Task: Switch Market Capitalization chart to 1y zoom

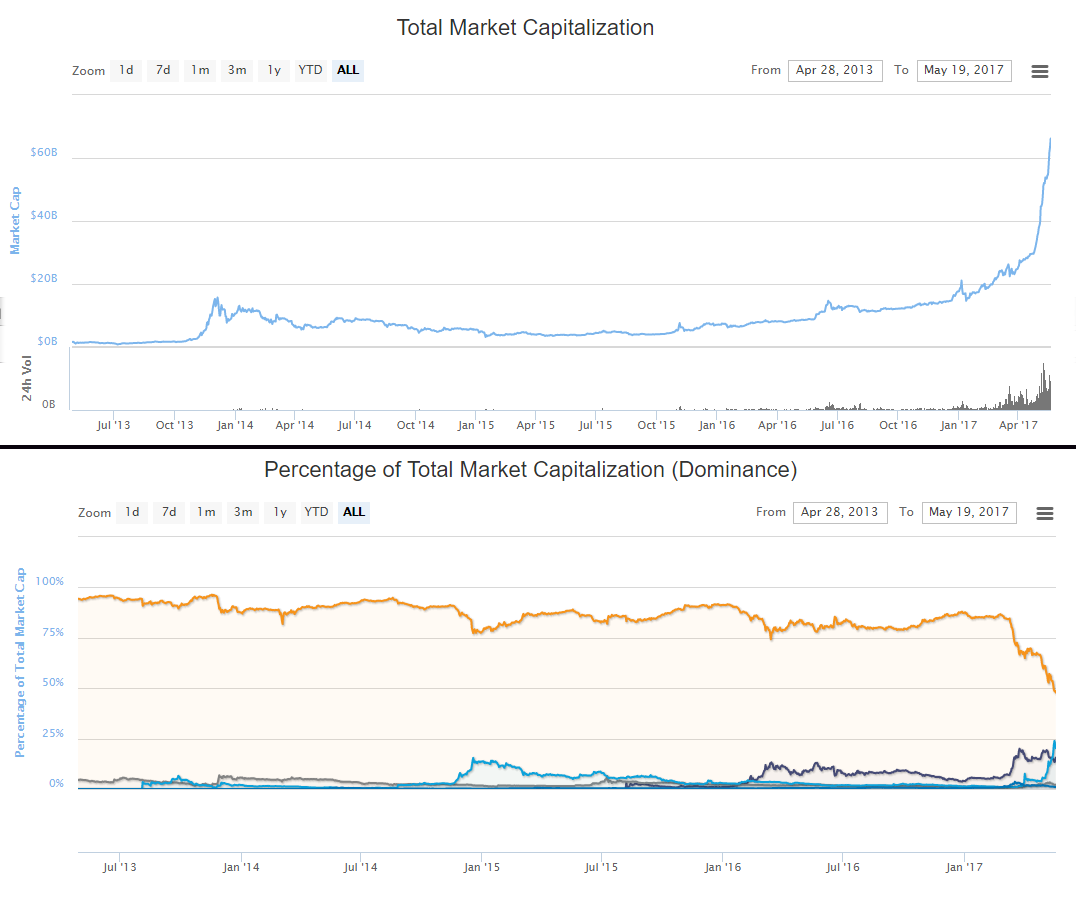Action: [274, 70]
